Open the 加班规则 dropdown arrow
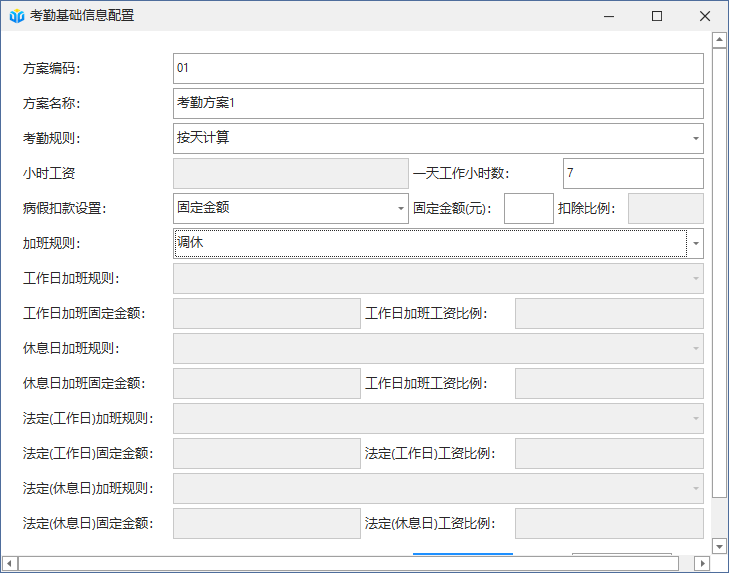Viewport: 729px width, 573px height. [x=696, y=243]
